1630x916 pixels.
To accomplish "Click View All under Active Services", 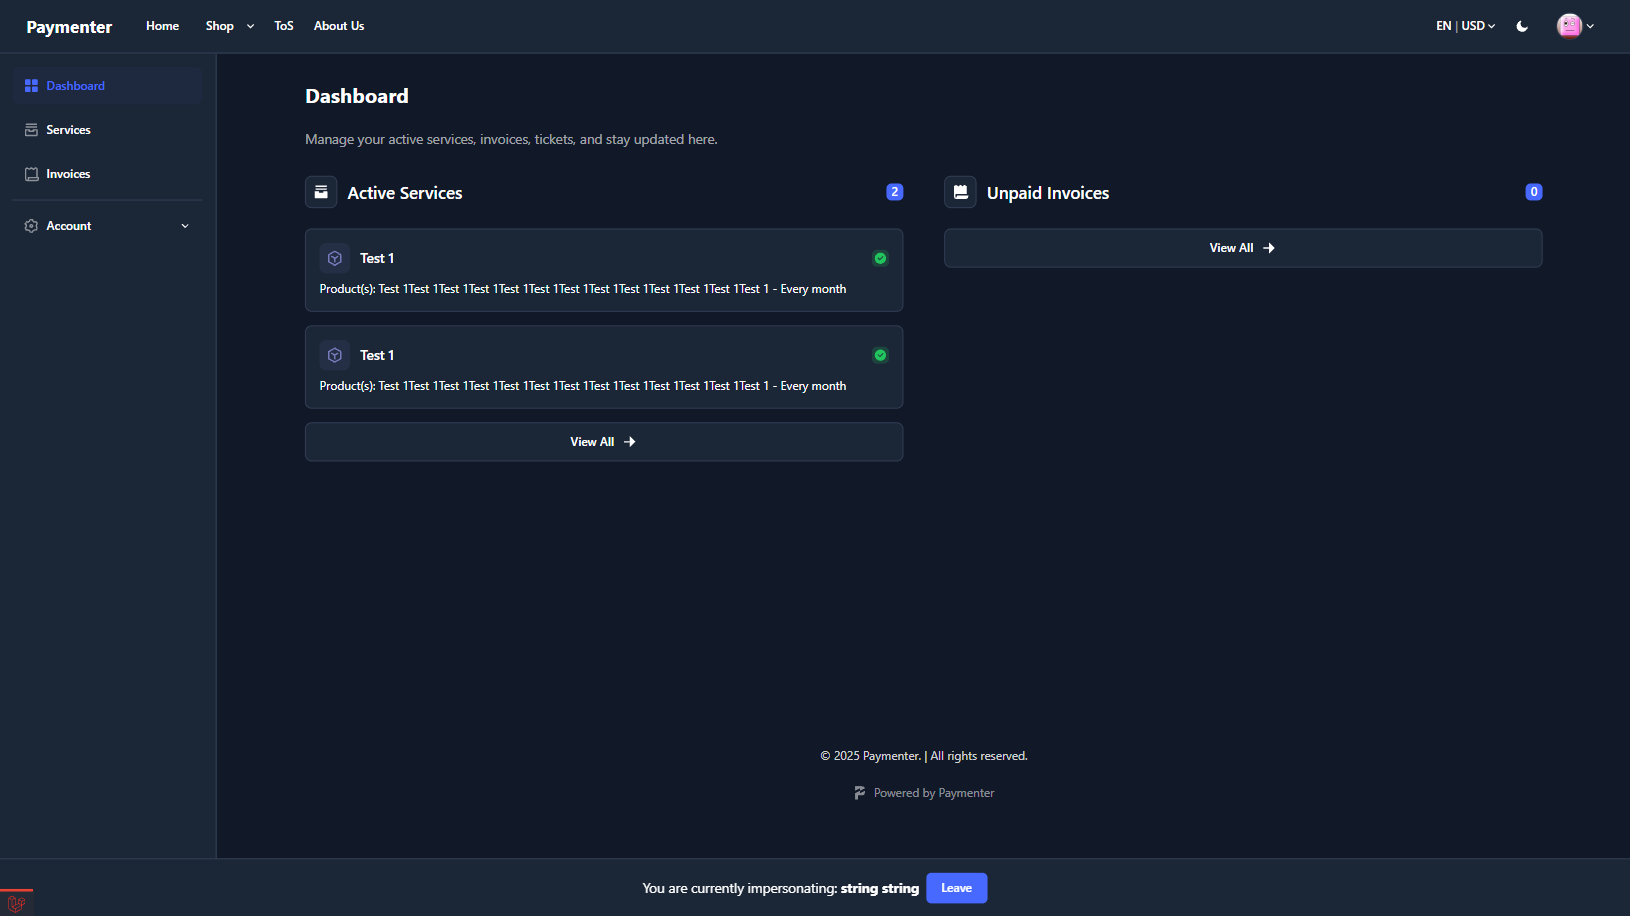I will [x=603, y=442].
